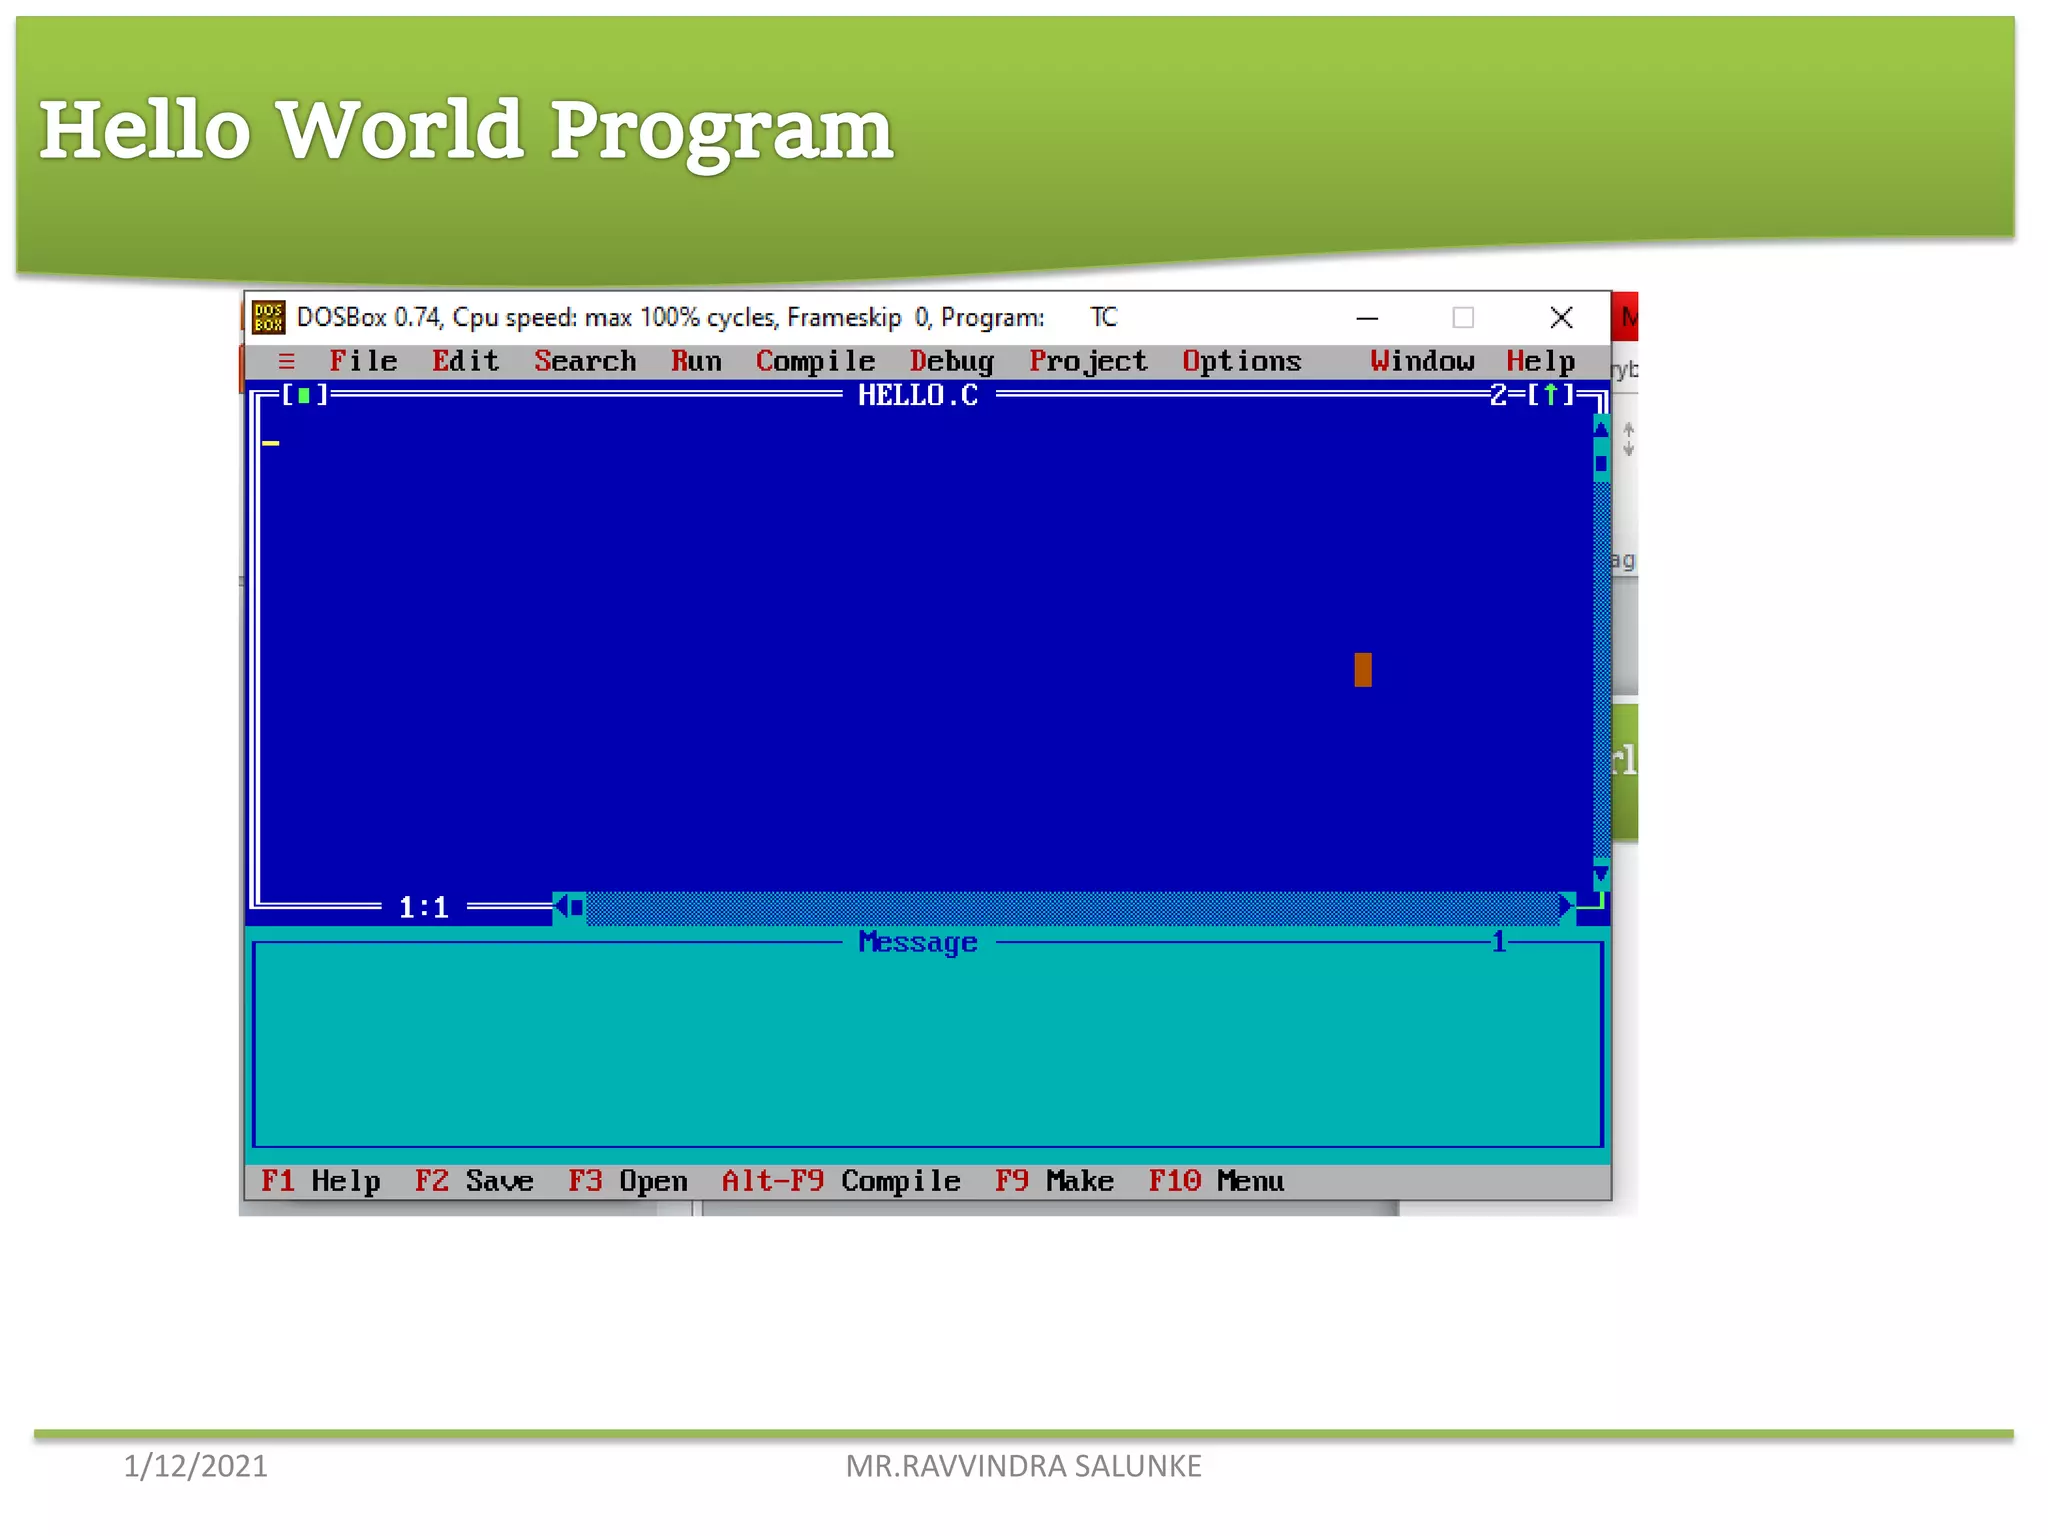
Task: Expand the Window menu
Action: (x=1422, y=361)
